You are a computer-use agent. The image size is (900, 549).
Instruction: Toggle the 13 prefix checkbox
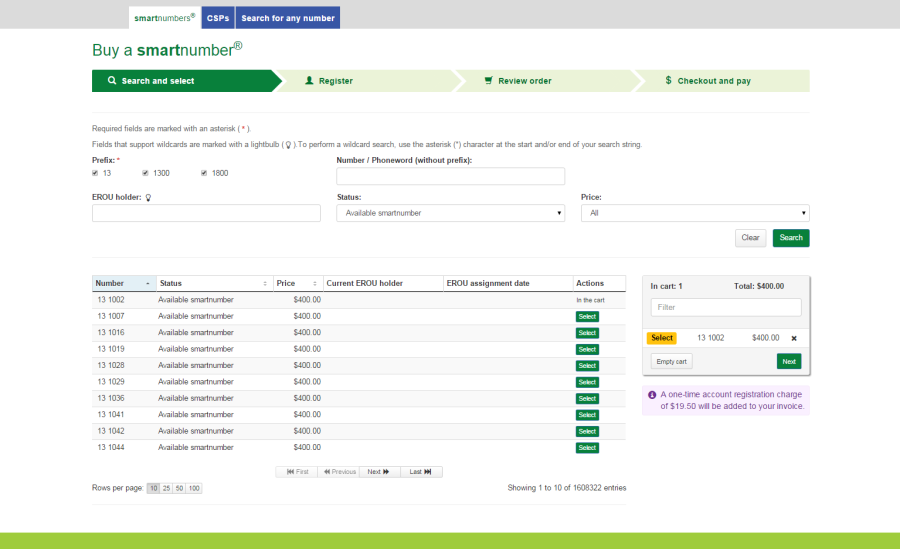click(x=95, y=173)
